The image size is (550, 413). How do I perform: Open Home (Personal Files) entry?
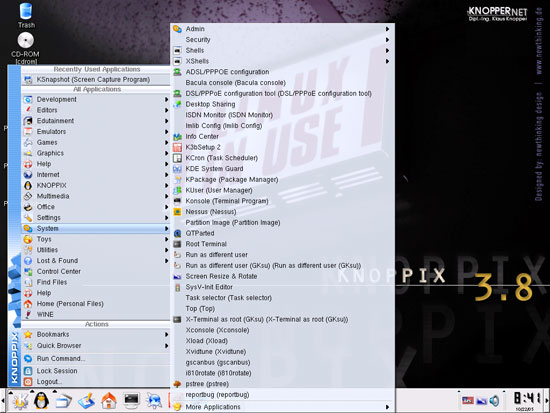click(96, 304)
